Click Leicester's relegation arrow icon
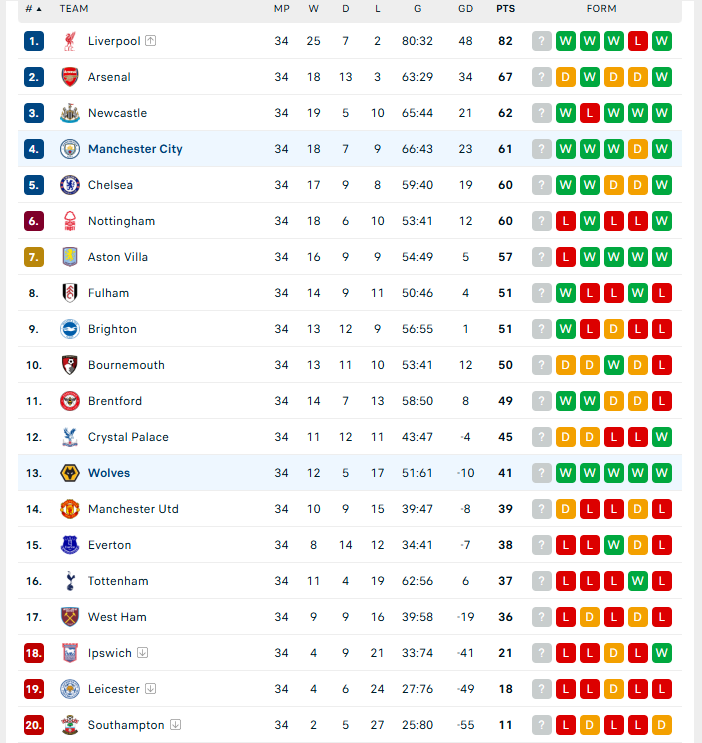This screenshot has height=743, width=702. click(x=150, y=689)
